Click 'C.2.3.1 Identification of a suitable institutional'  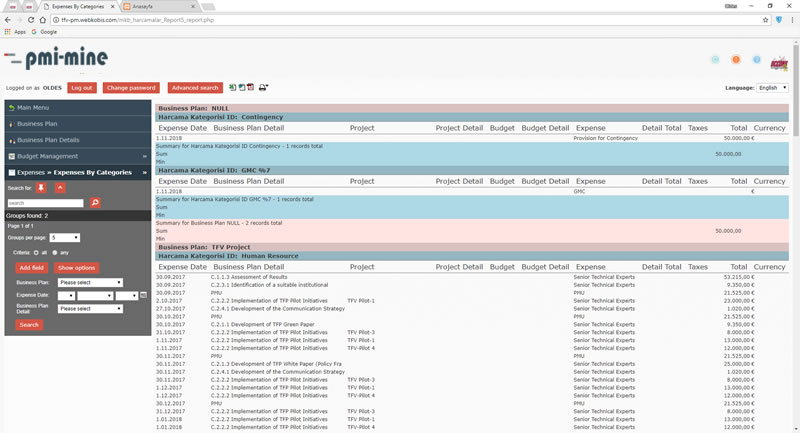point(269,285)
